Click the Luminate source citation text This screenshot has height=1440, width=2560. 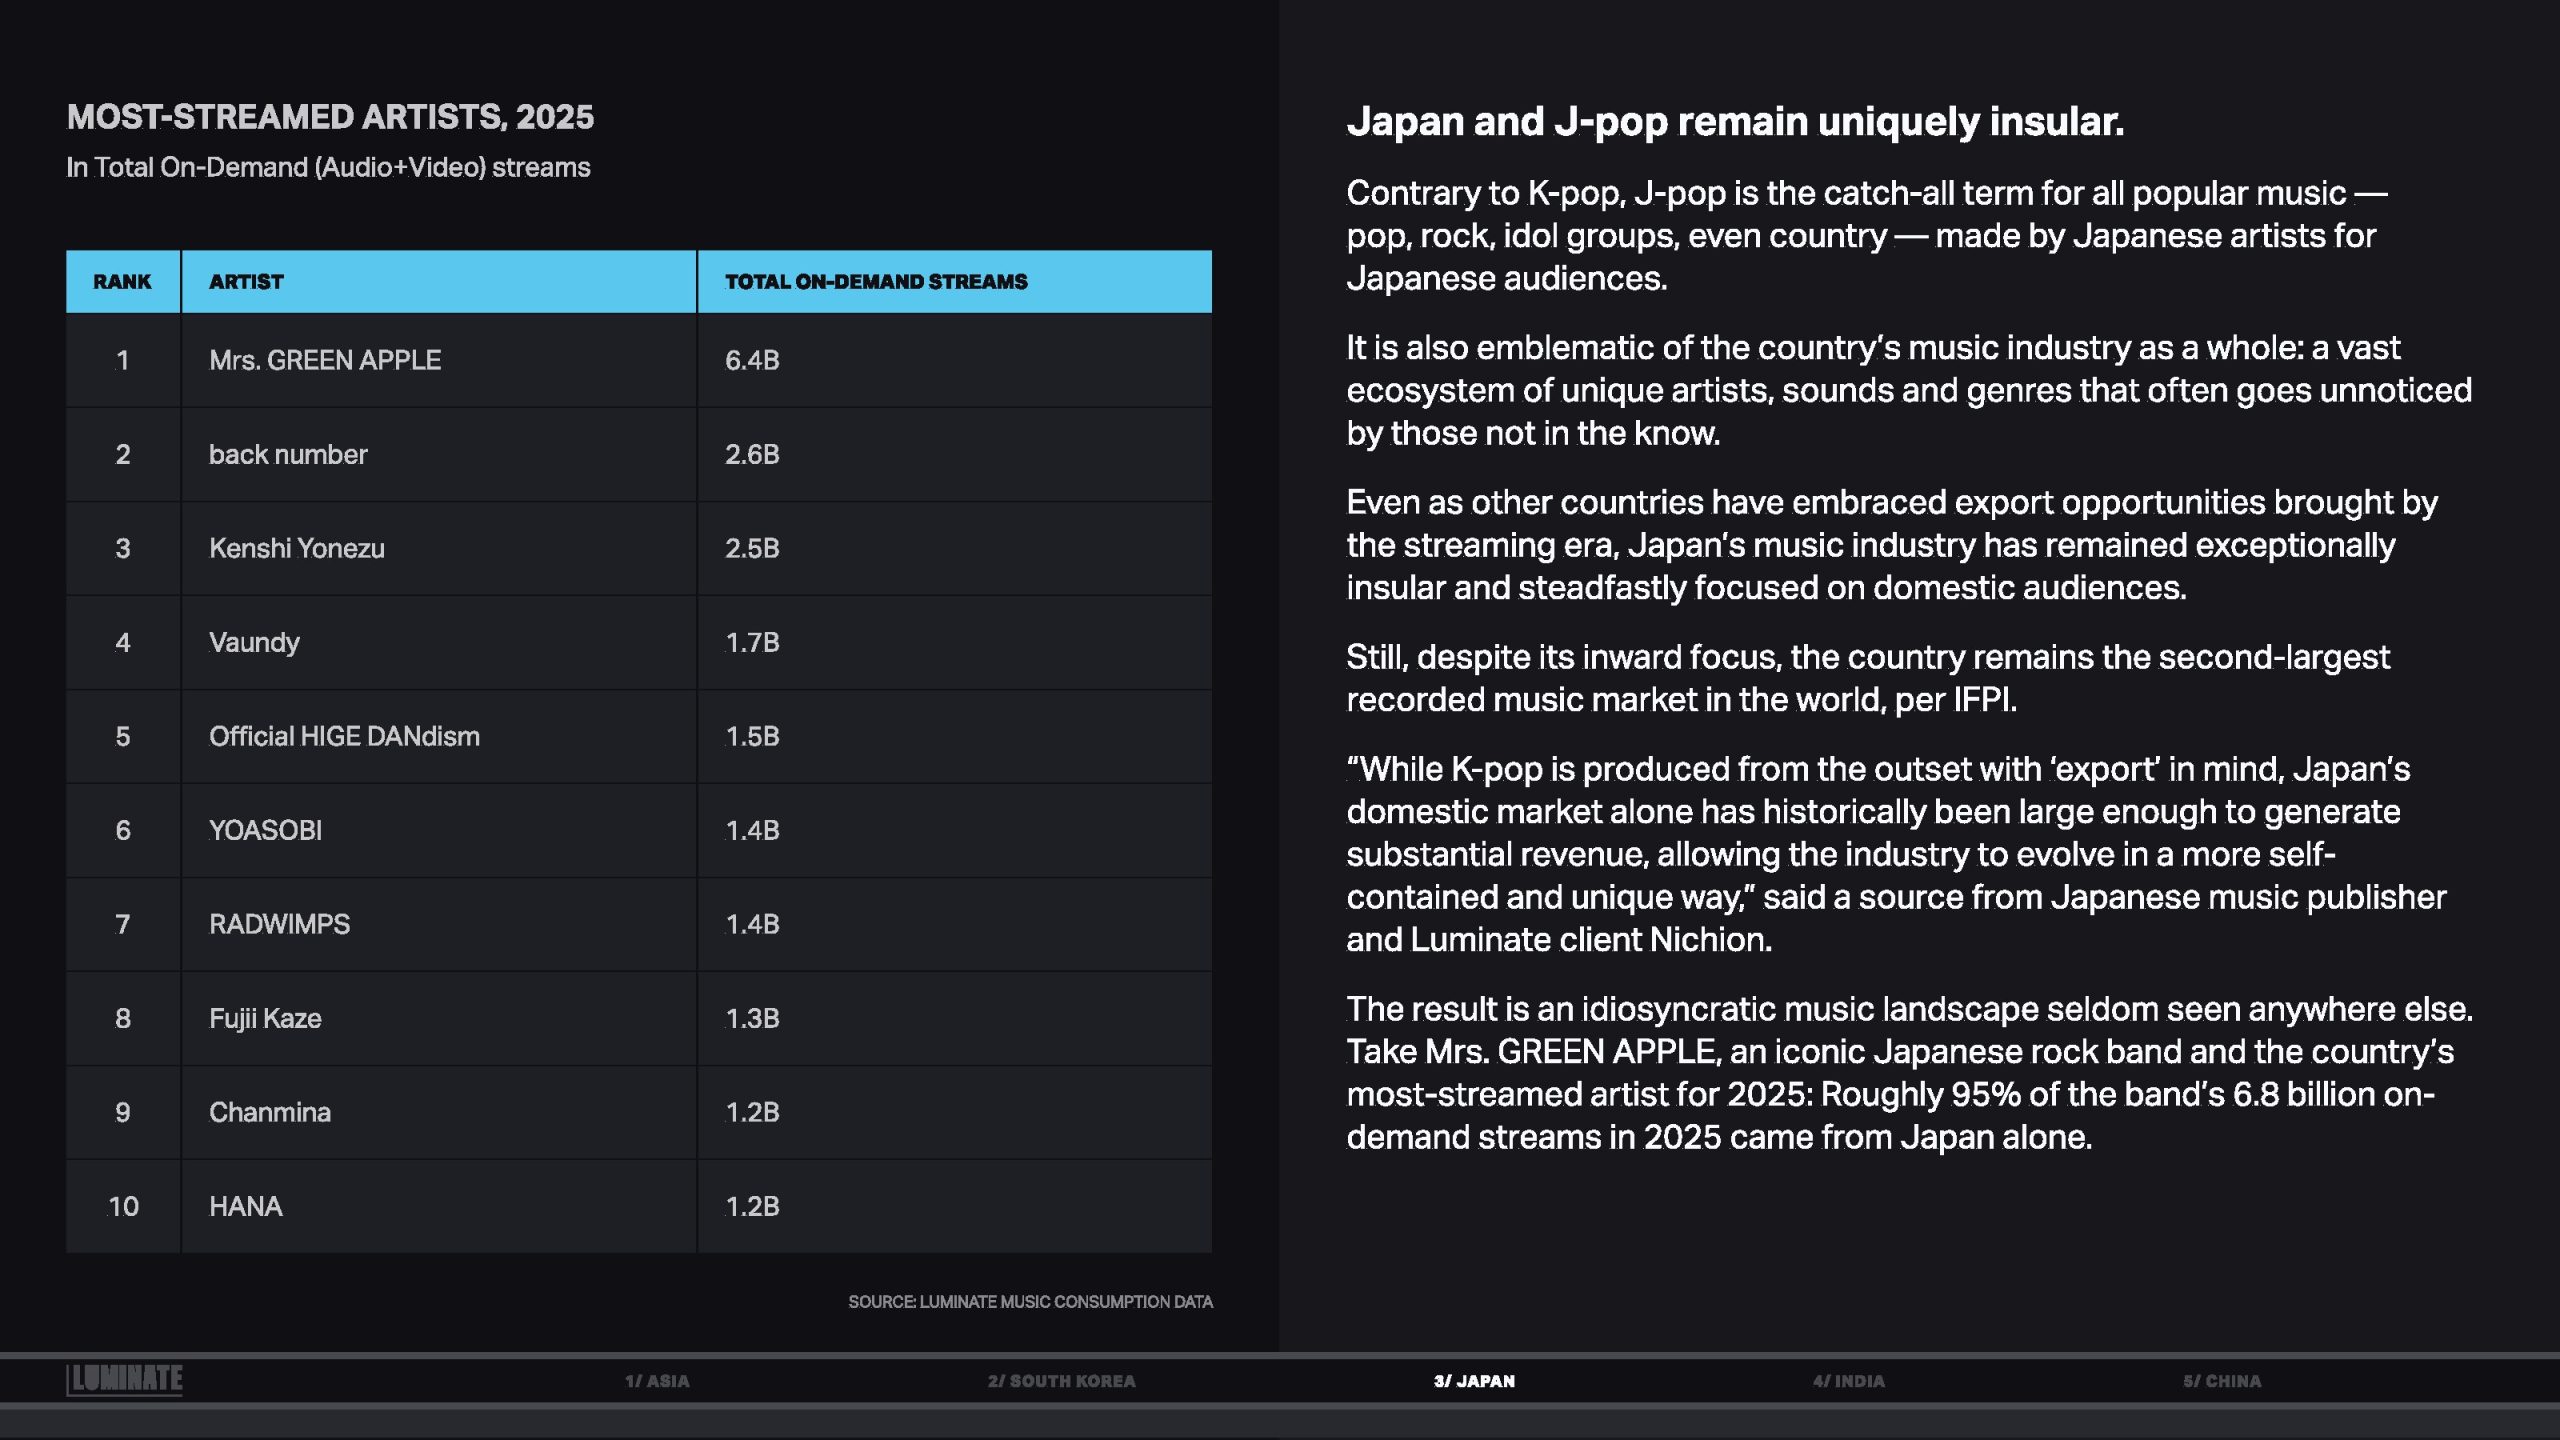1030,1302
